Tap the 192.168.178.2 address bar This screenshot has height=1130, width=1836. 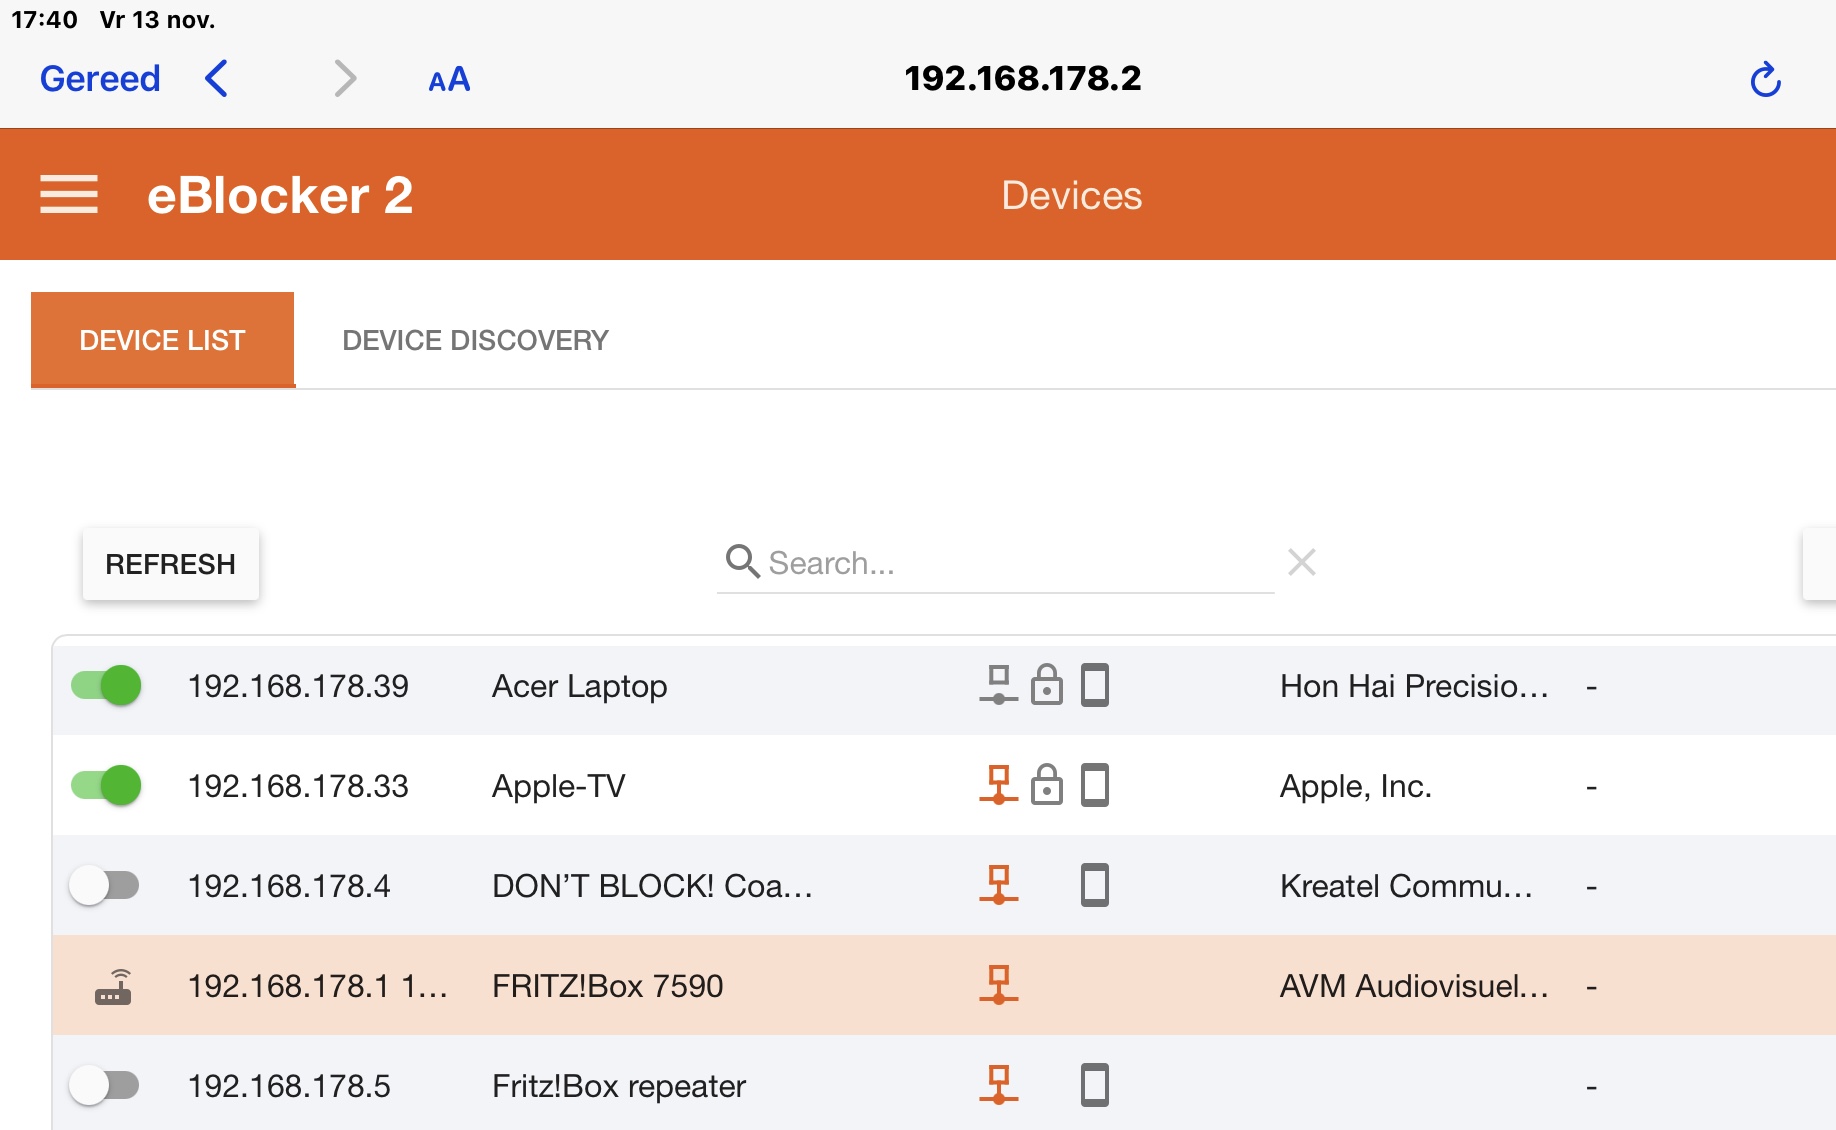pyautogui.click(x=1022, y=78)
